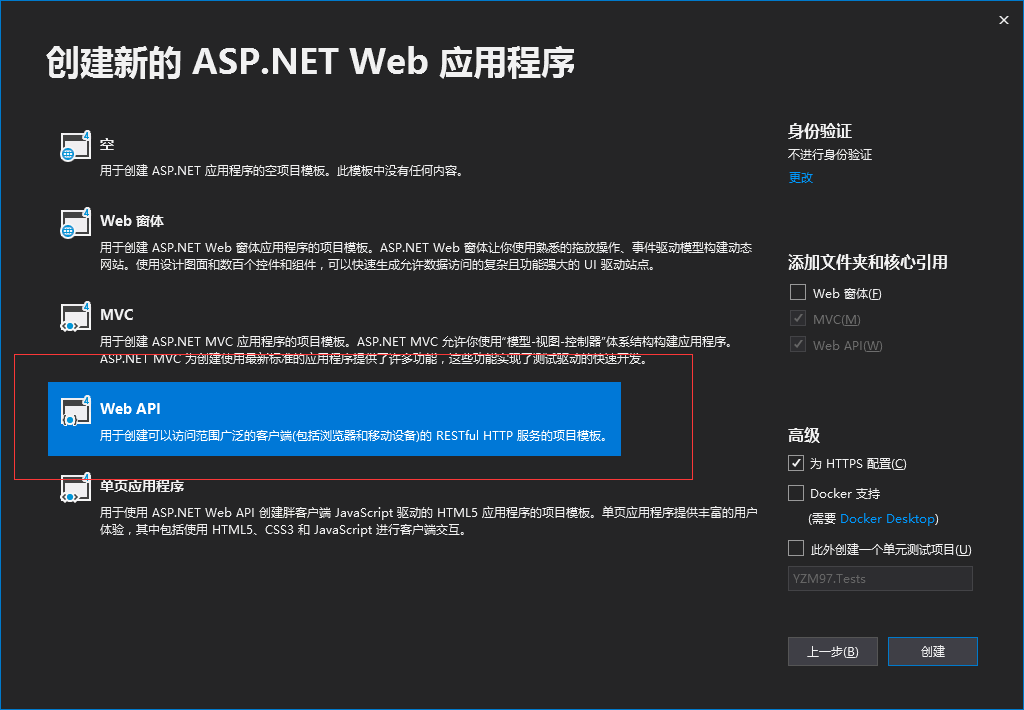Click 更改 authentication link
This screenshot has height=710, width=1024.
point(801,178)
